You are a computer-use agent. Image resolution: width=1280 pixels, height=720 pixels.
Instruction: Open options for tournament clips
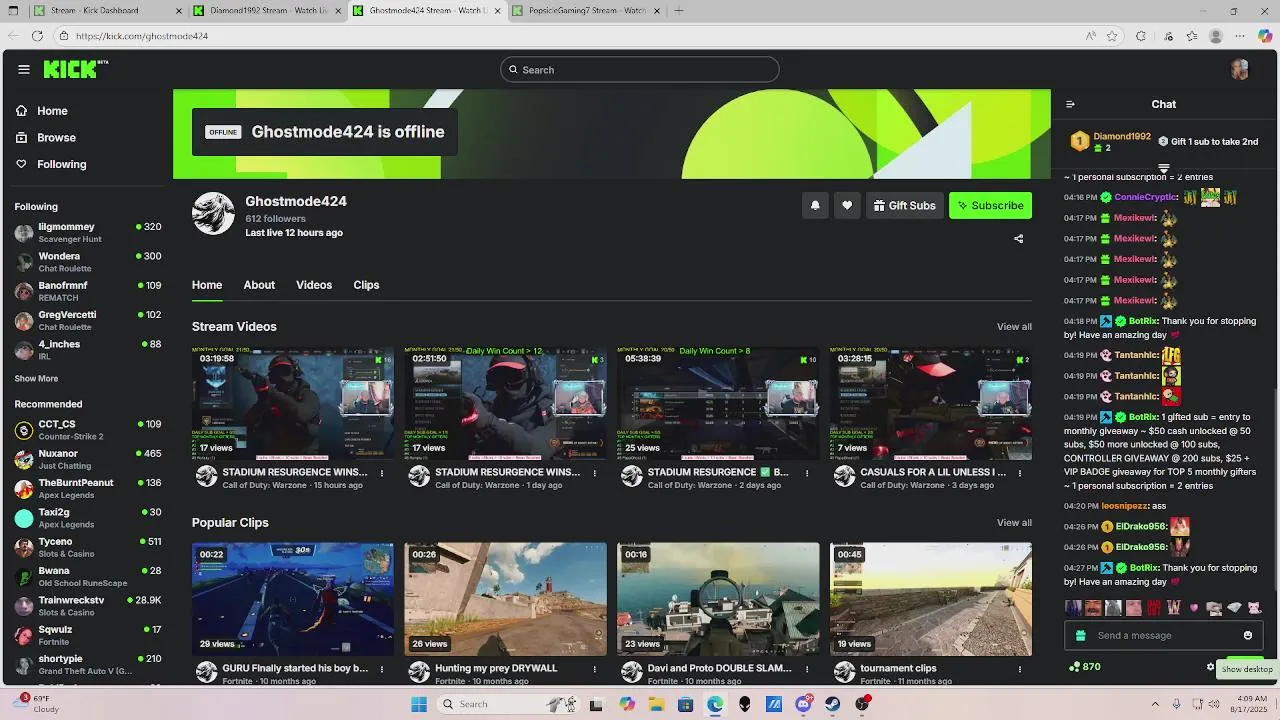(x=1020, y=669)
